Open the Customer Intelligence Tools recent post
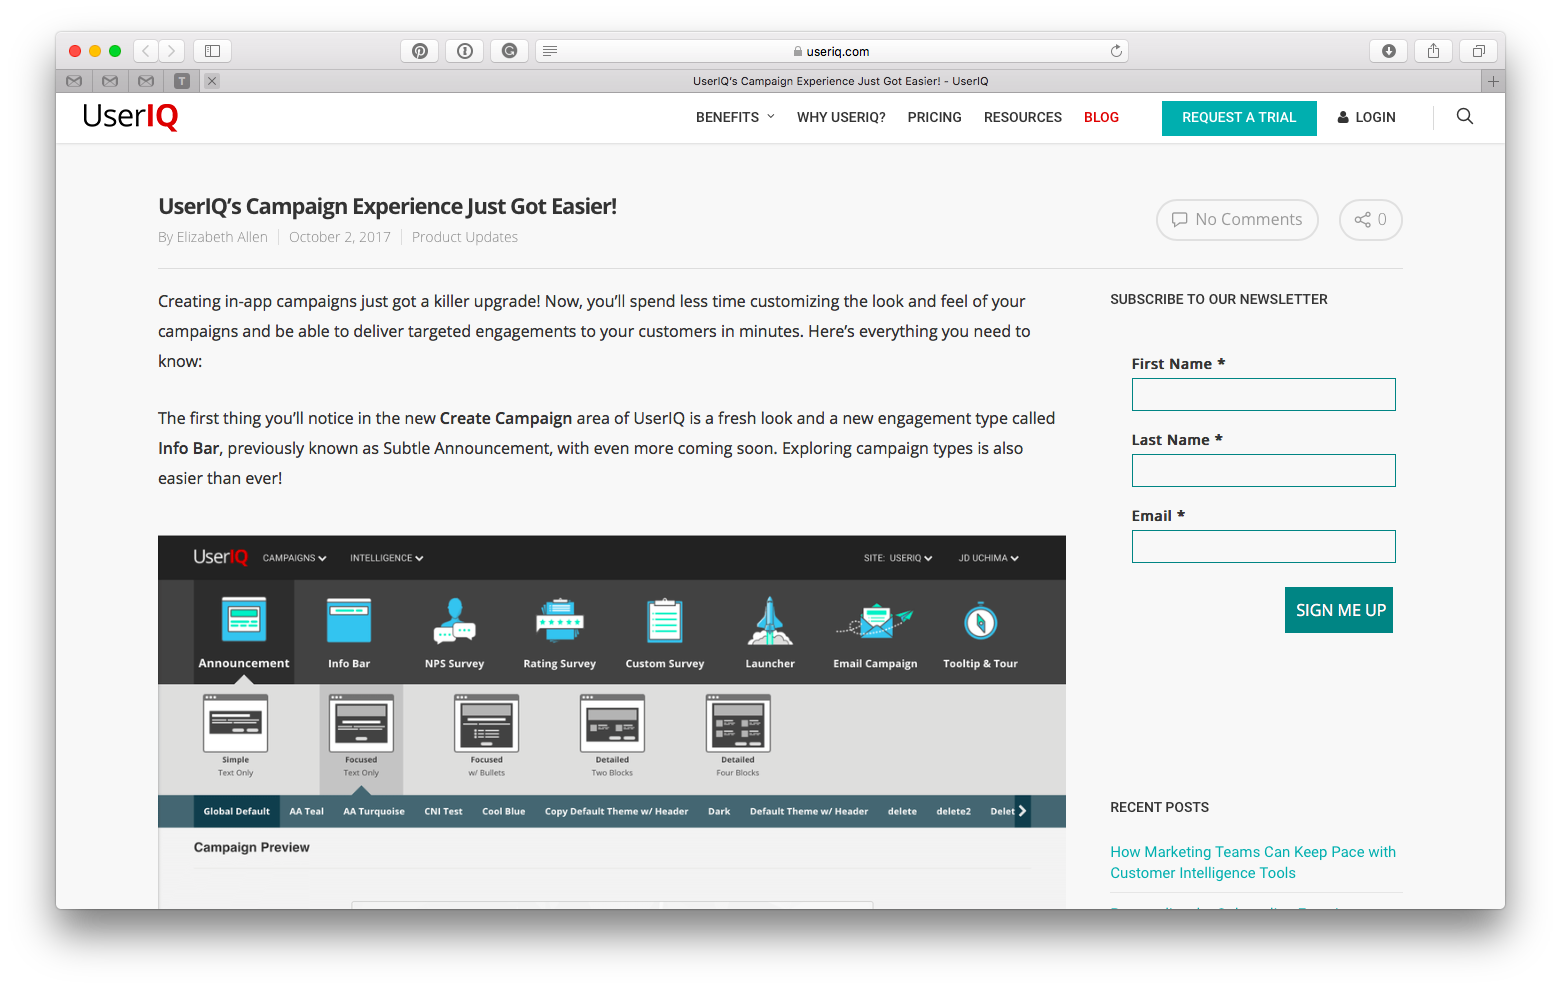The height and width of the screenshot is (989, 1561). click(1252, 862)
